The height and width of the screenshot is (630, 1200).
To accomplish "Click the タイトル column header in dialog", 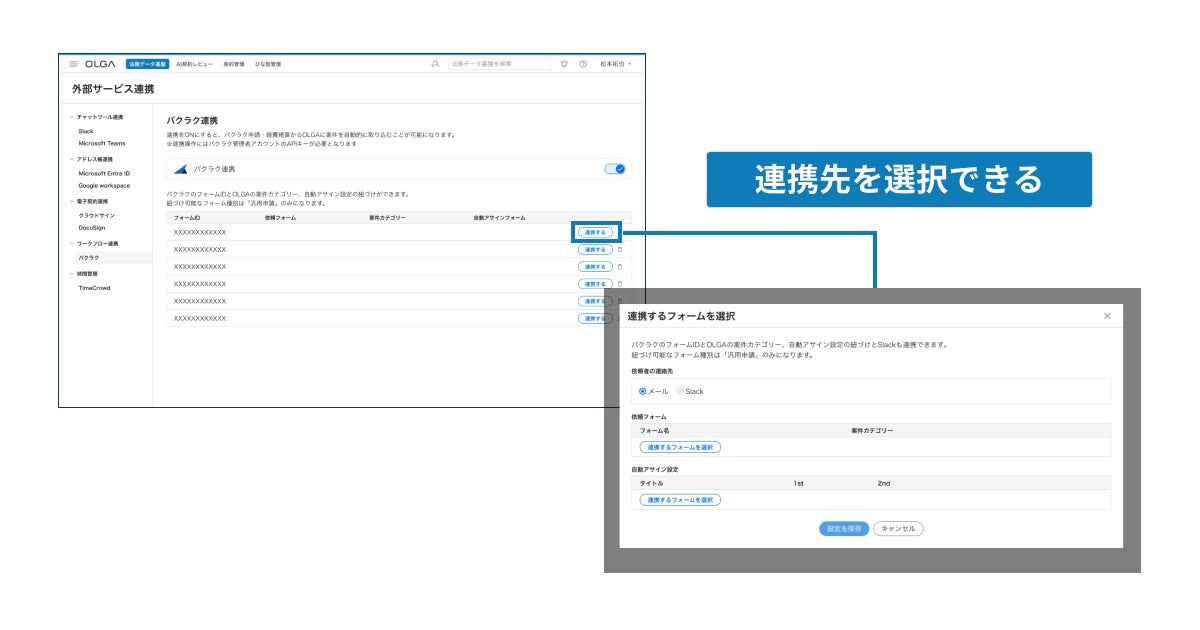I will point(651,483).
